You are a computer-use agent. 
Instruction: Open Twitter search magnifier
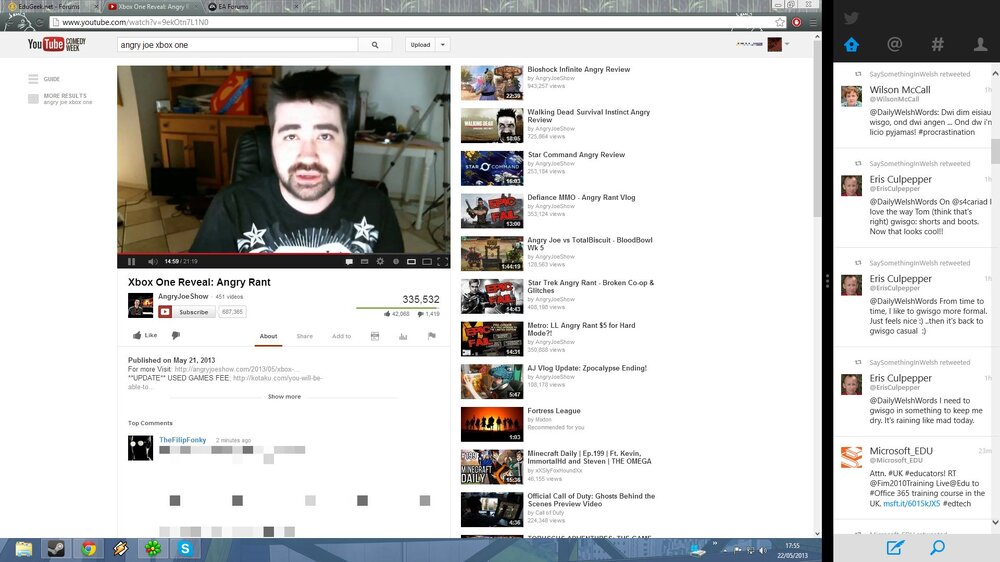coord(938,547)
